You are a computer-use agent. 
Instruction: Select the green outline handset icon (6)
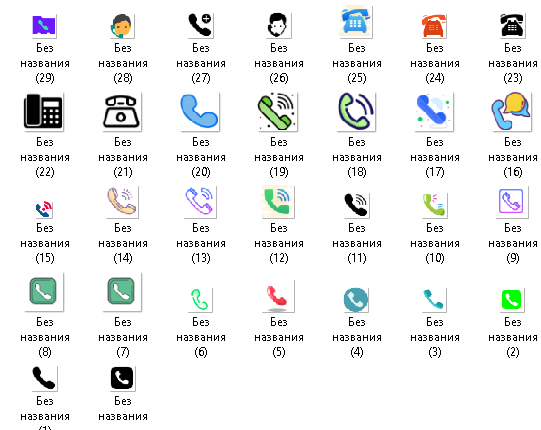200,300
